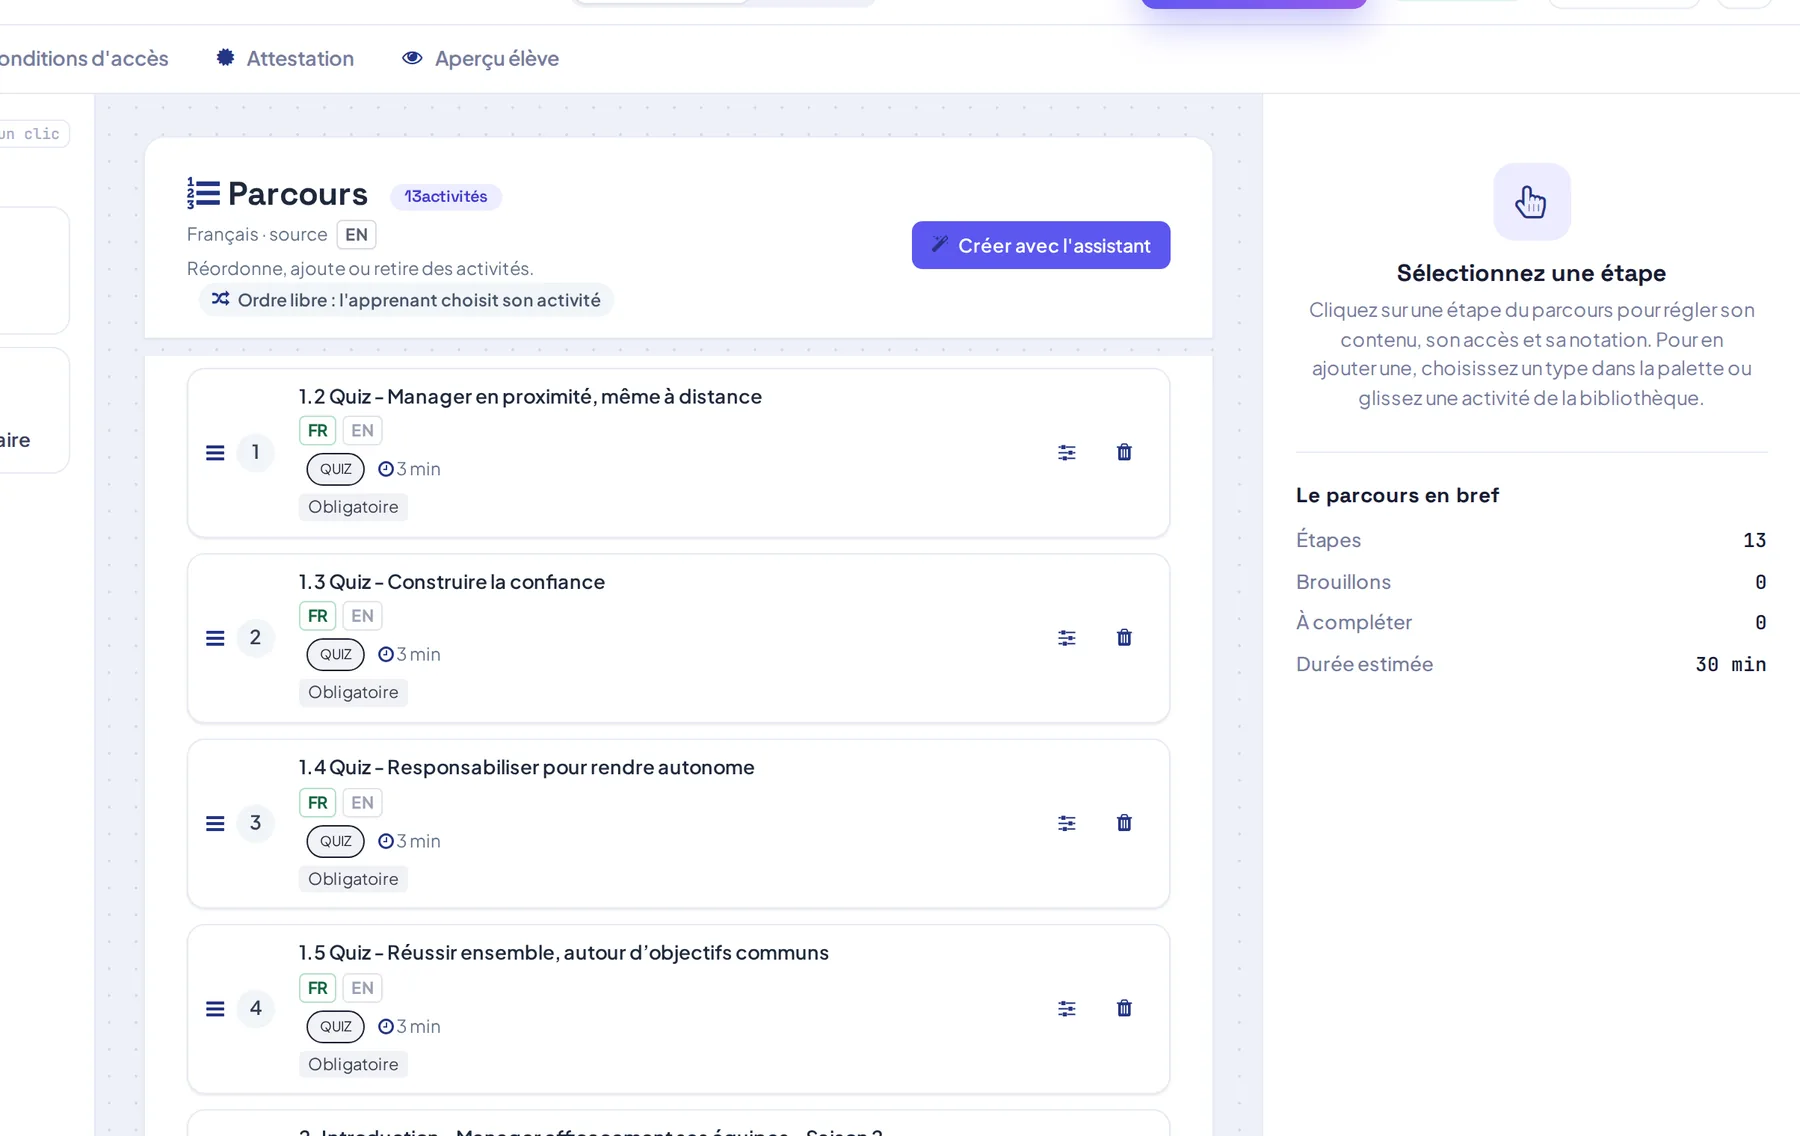Image resolution: width=1800 pixels, height=1136 pixels.
Task: Open settings for 1.4 Quiz Responsabiliser step
Action: tap(1067, 823)
